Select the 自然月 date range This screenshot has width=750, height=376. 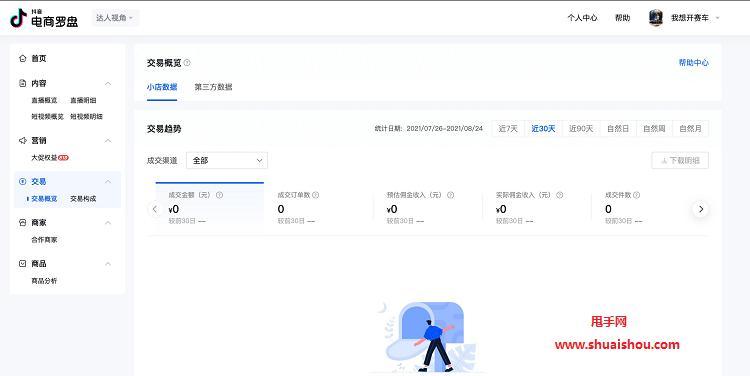coord(691,129)
